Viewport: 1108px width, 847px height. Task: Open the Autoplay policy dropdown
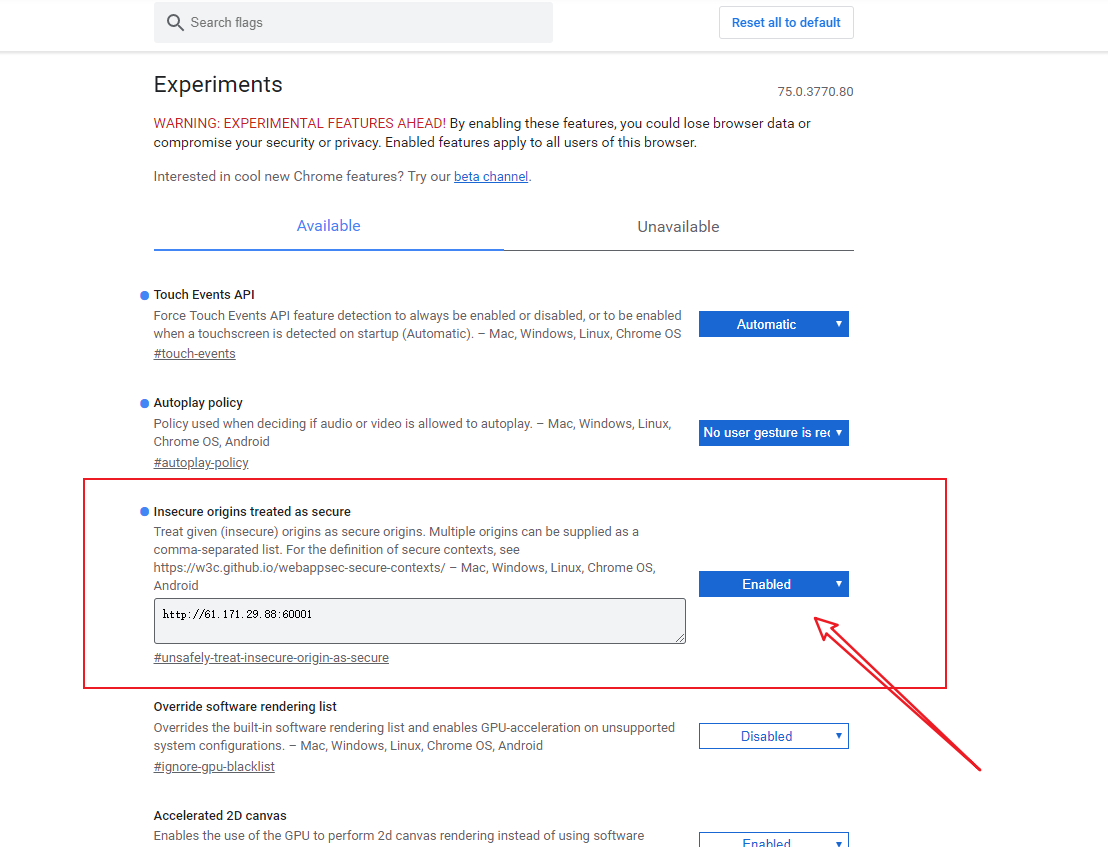point(773,433)
